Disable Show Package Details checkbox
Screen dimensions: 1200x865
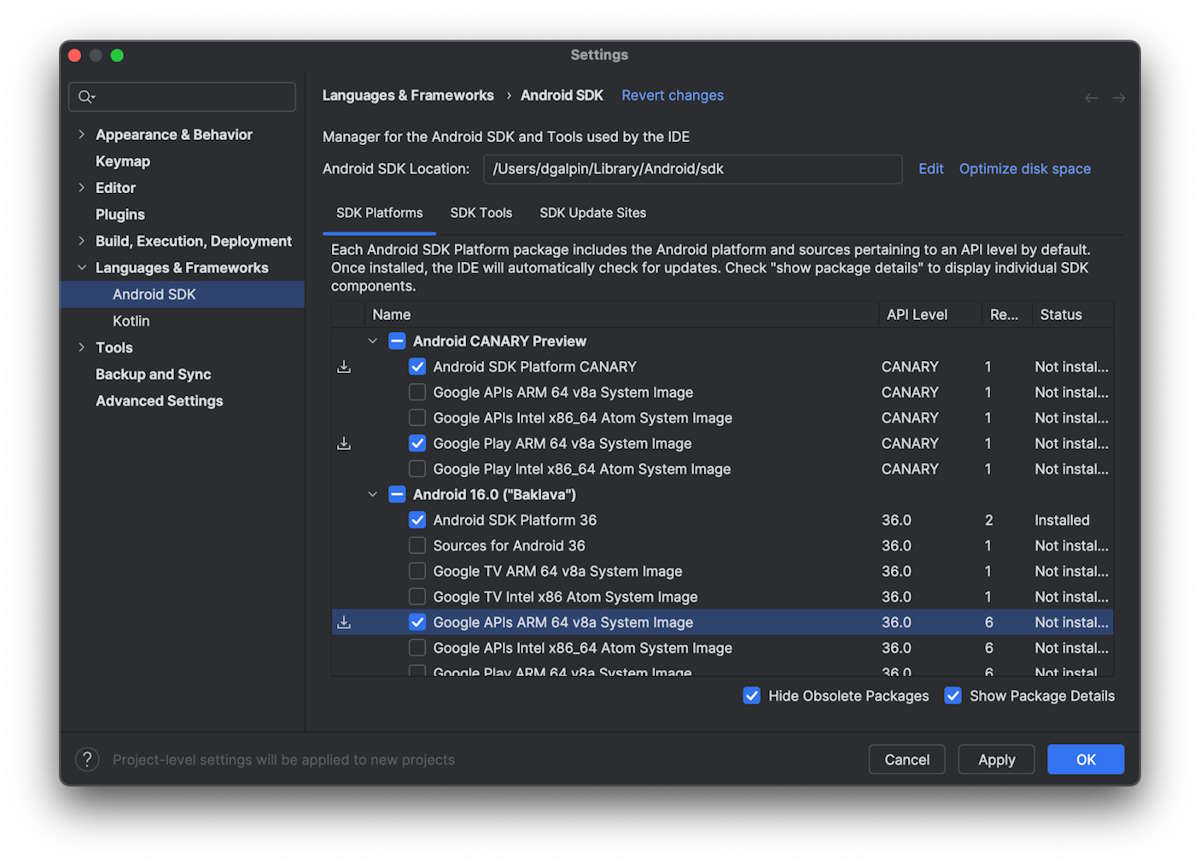(x=953, y=696)
